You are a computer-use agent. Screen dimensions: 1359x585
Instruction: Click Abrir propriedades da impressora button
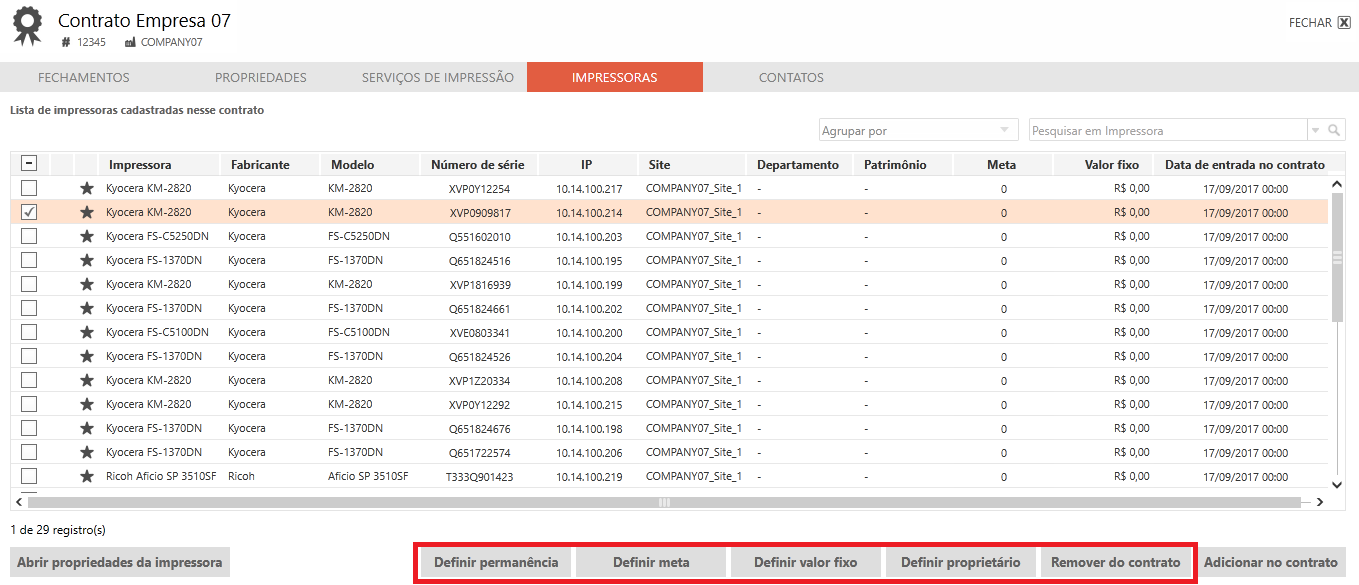pos(120,562)
